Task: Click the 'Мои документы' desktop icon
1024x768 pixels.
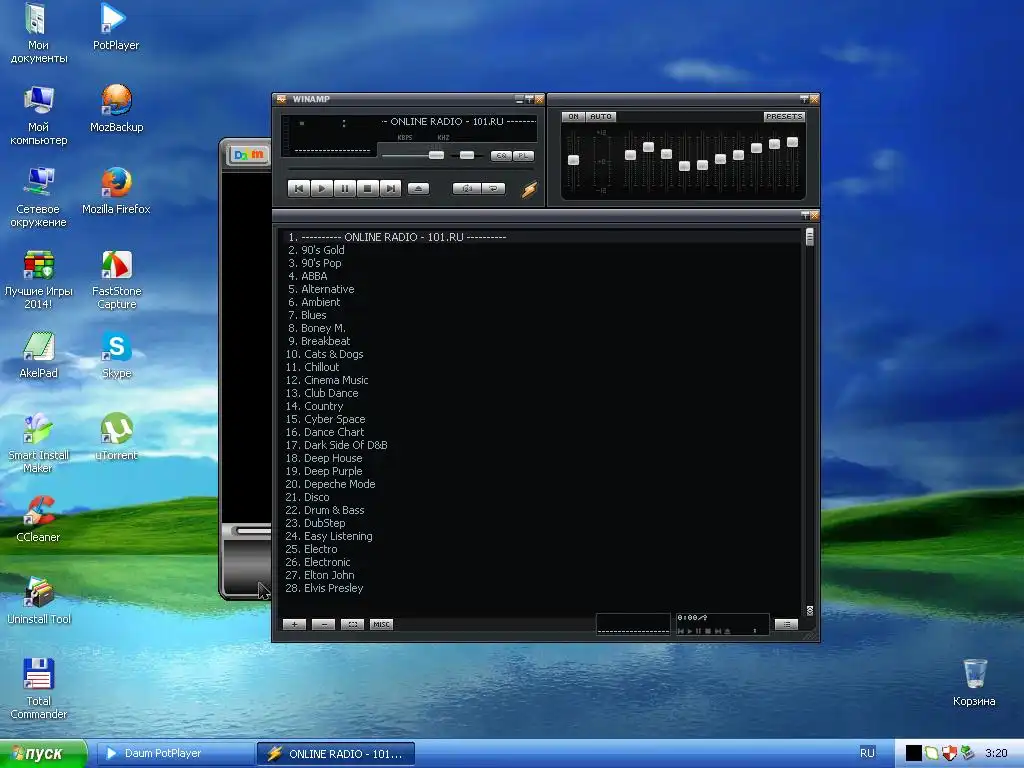Action: click(39, 33)
